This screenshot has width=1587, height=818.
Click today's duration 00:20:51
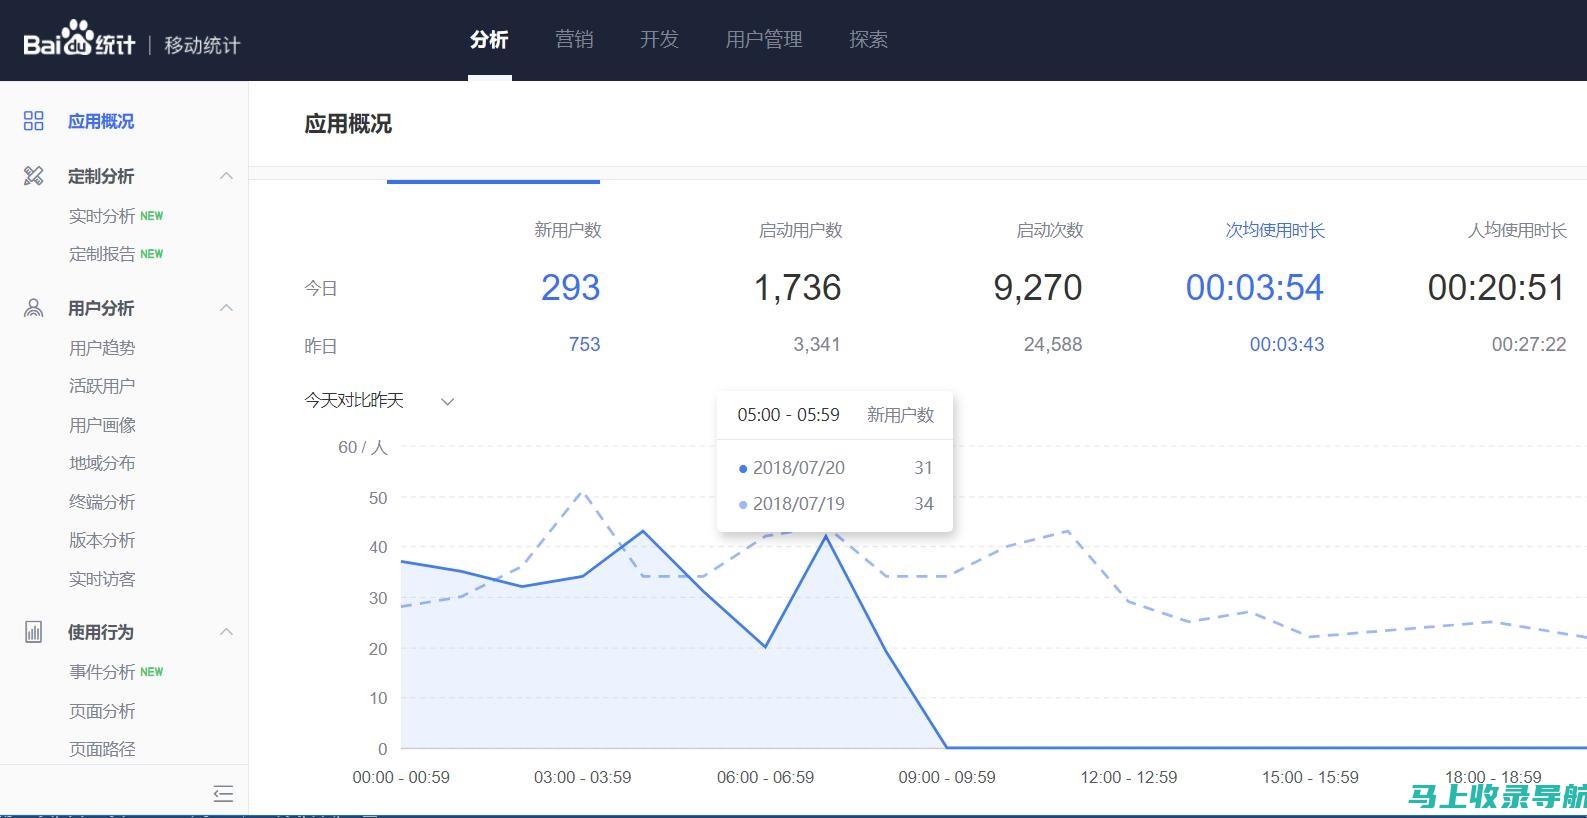tap(1496, 288)
